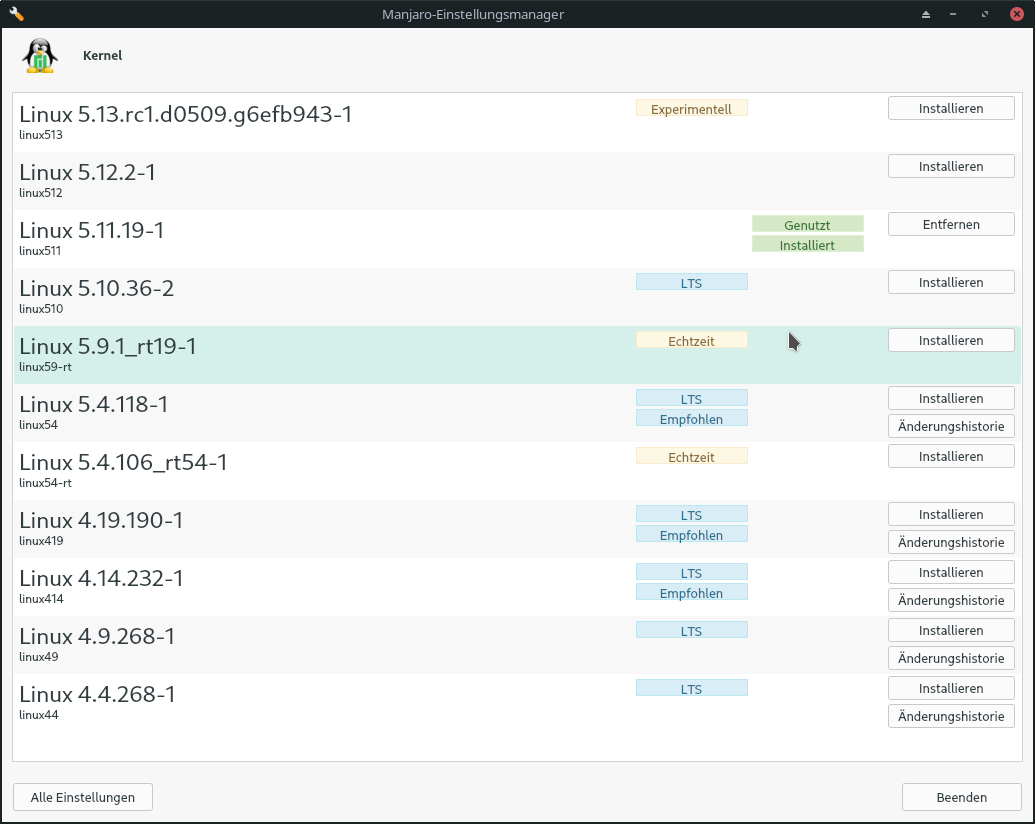The image size is (1035, 824).
Task: Click the linux419 package name
Action: click(41, 541)
